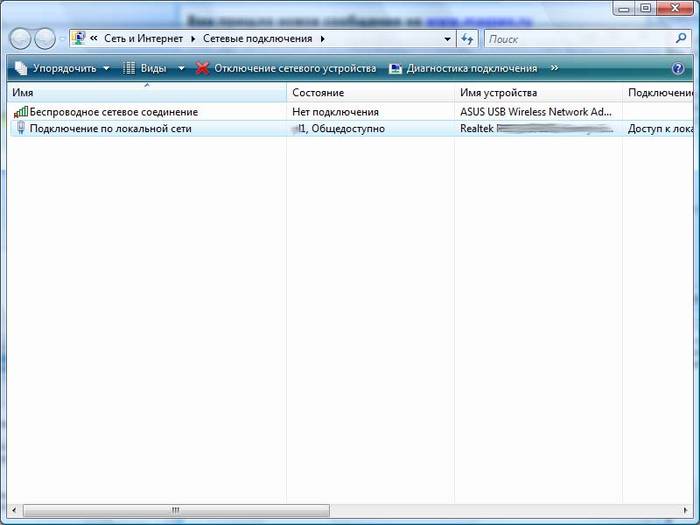This screenshot has height=525, width=700.
Task: Click the Сетевые подключения breadcrumb
Action: coord(257,39)
